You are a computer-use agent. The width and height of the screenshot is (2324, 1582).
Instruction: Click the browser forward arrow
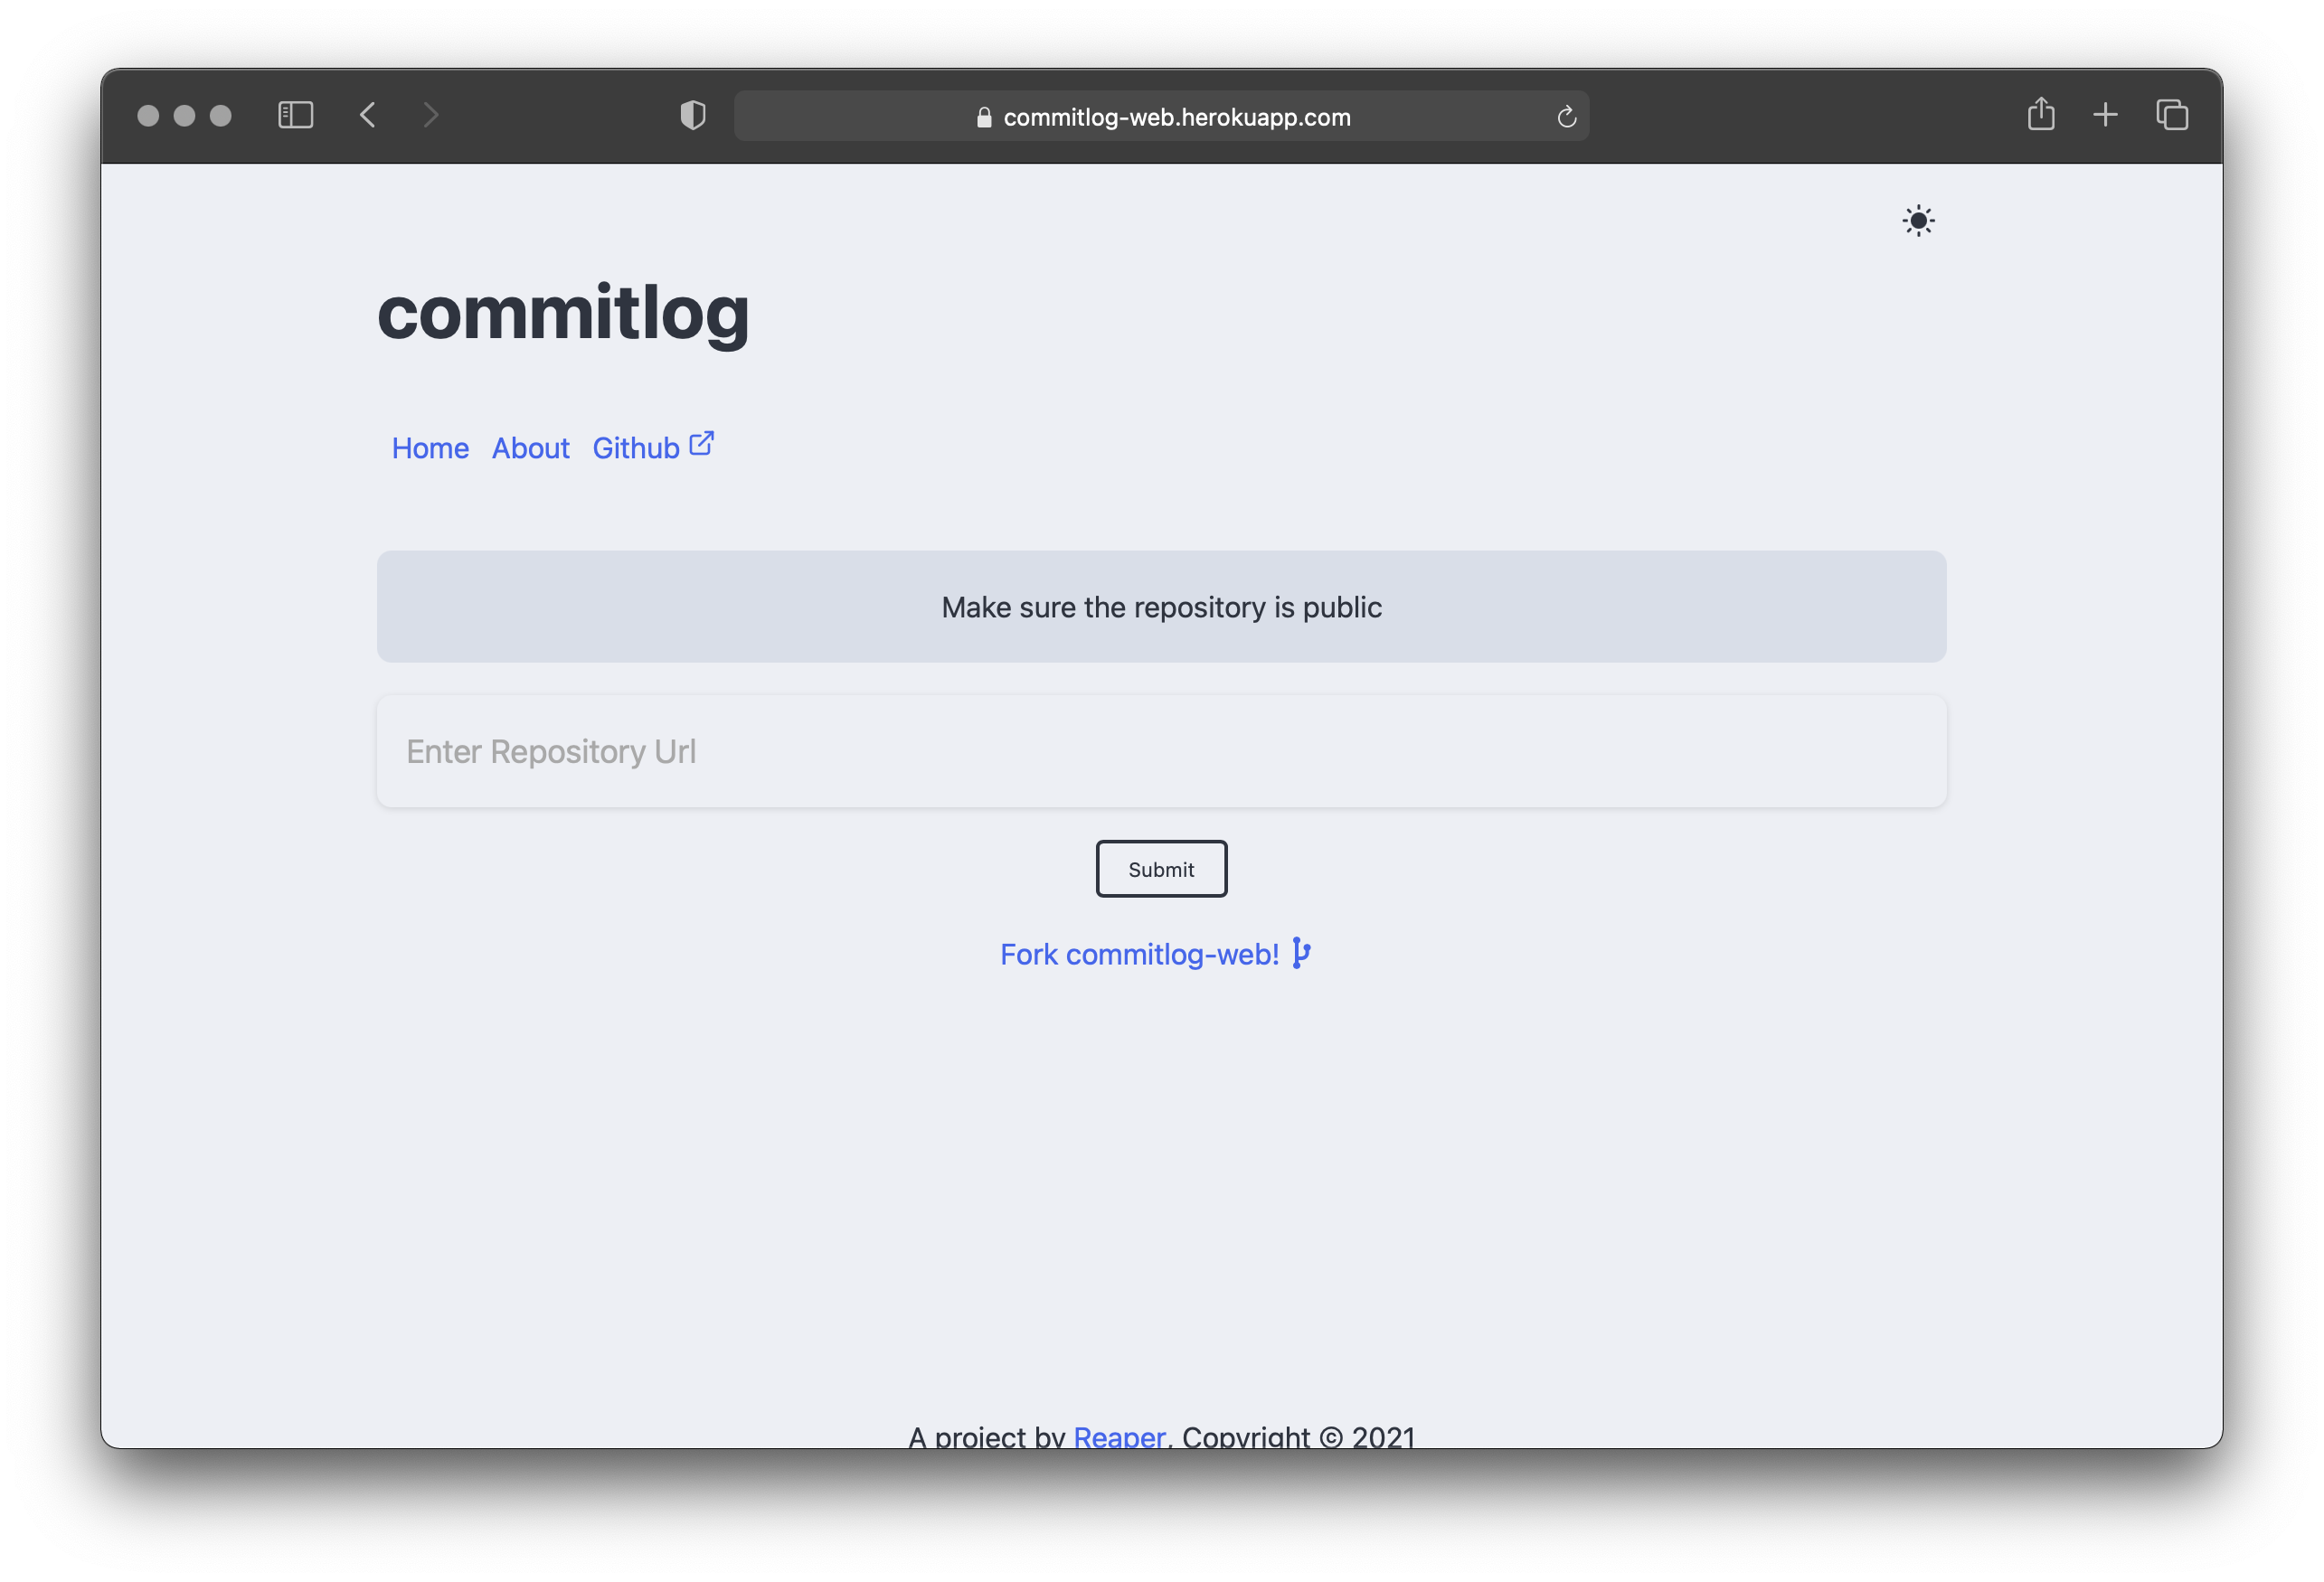[x=430, y=115]
